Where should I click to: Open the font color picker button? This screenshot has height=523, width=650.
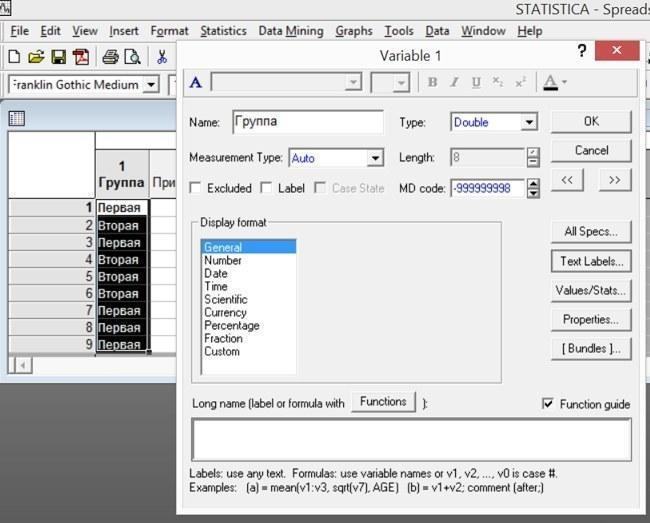point(555,82)
